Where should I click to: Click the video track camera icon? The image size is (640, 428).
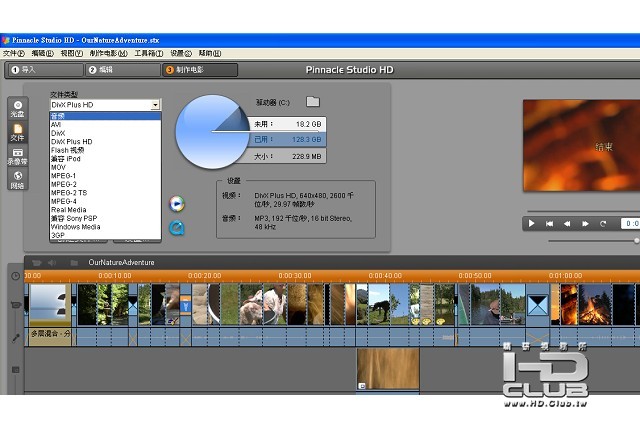[x=16, y=305]
